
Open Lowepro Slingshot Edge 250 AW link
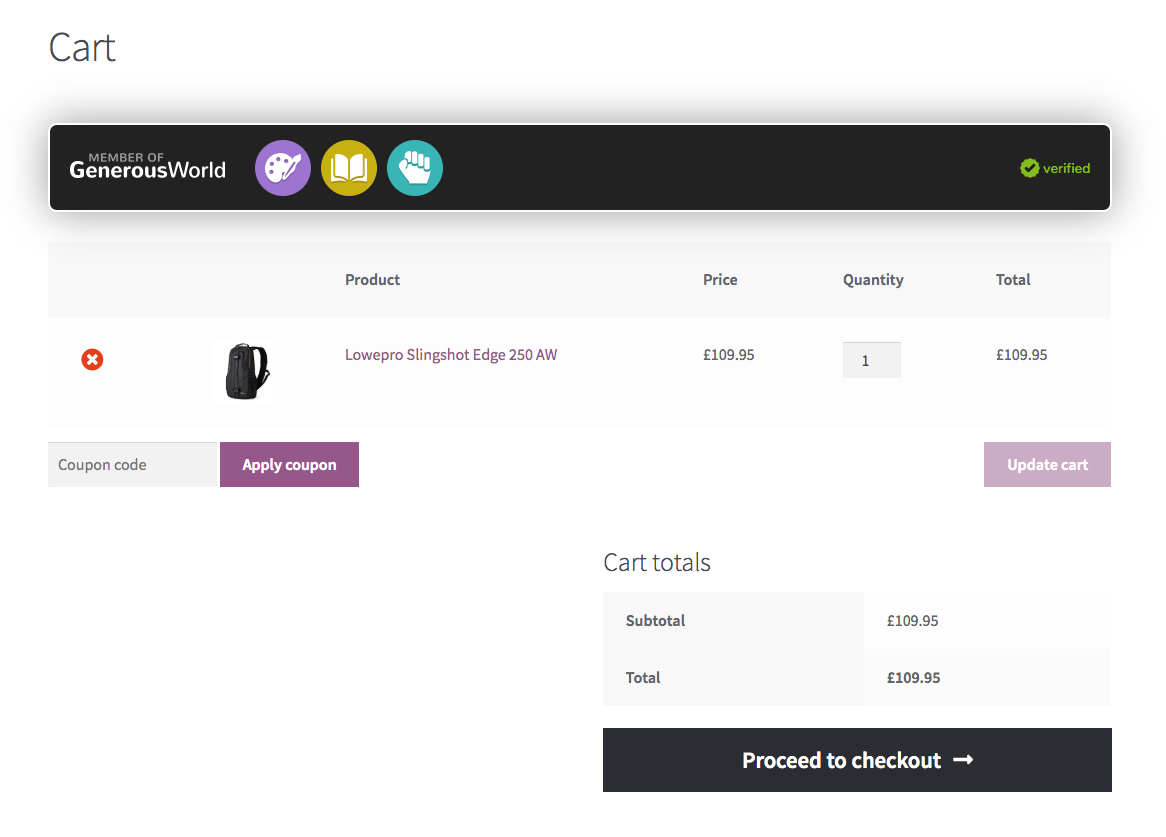click(451, 355)
